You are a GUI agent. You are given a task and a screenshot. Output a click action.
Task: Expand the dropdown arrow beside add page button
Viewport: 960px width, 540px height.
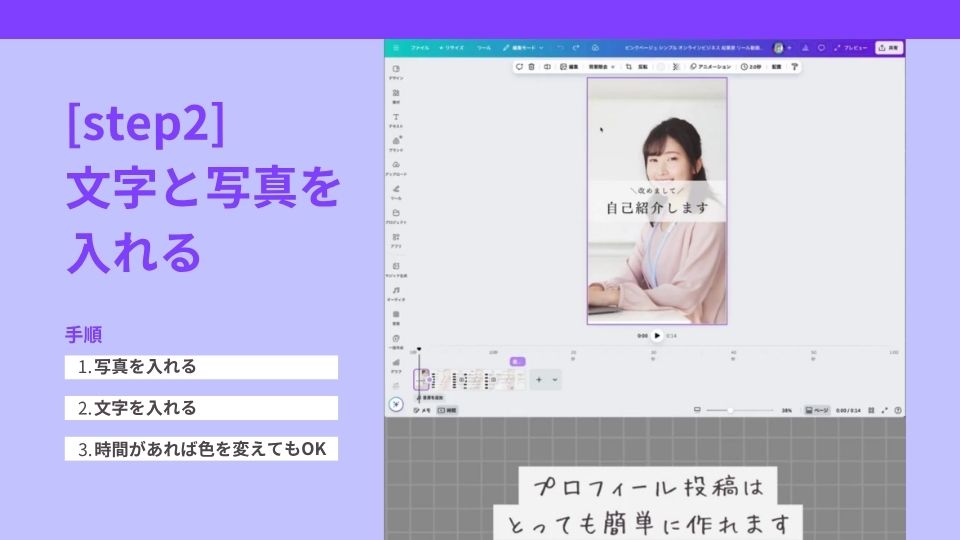555,380
